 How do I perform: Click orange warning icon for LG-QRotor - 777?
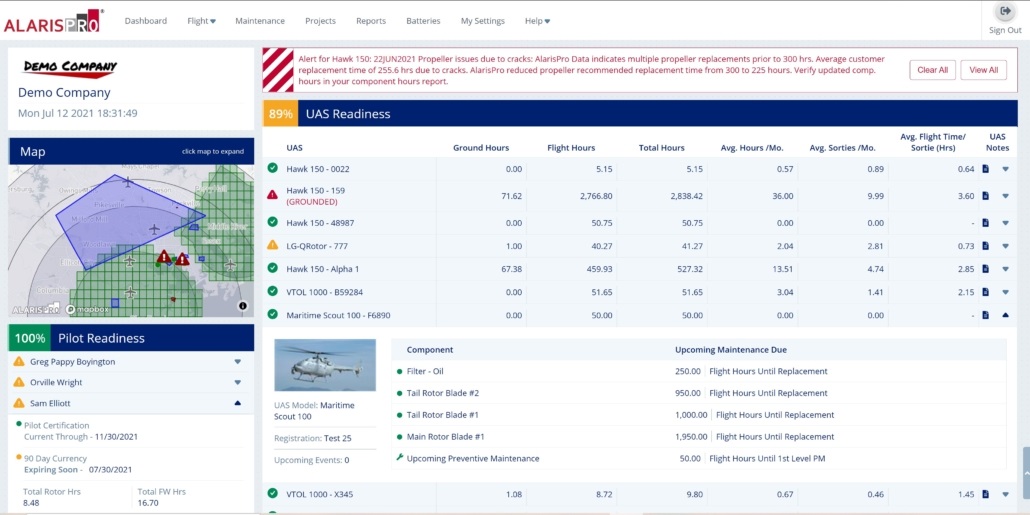pos(272,245)
